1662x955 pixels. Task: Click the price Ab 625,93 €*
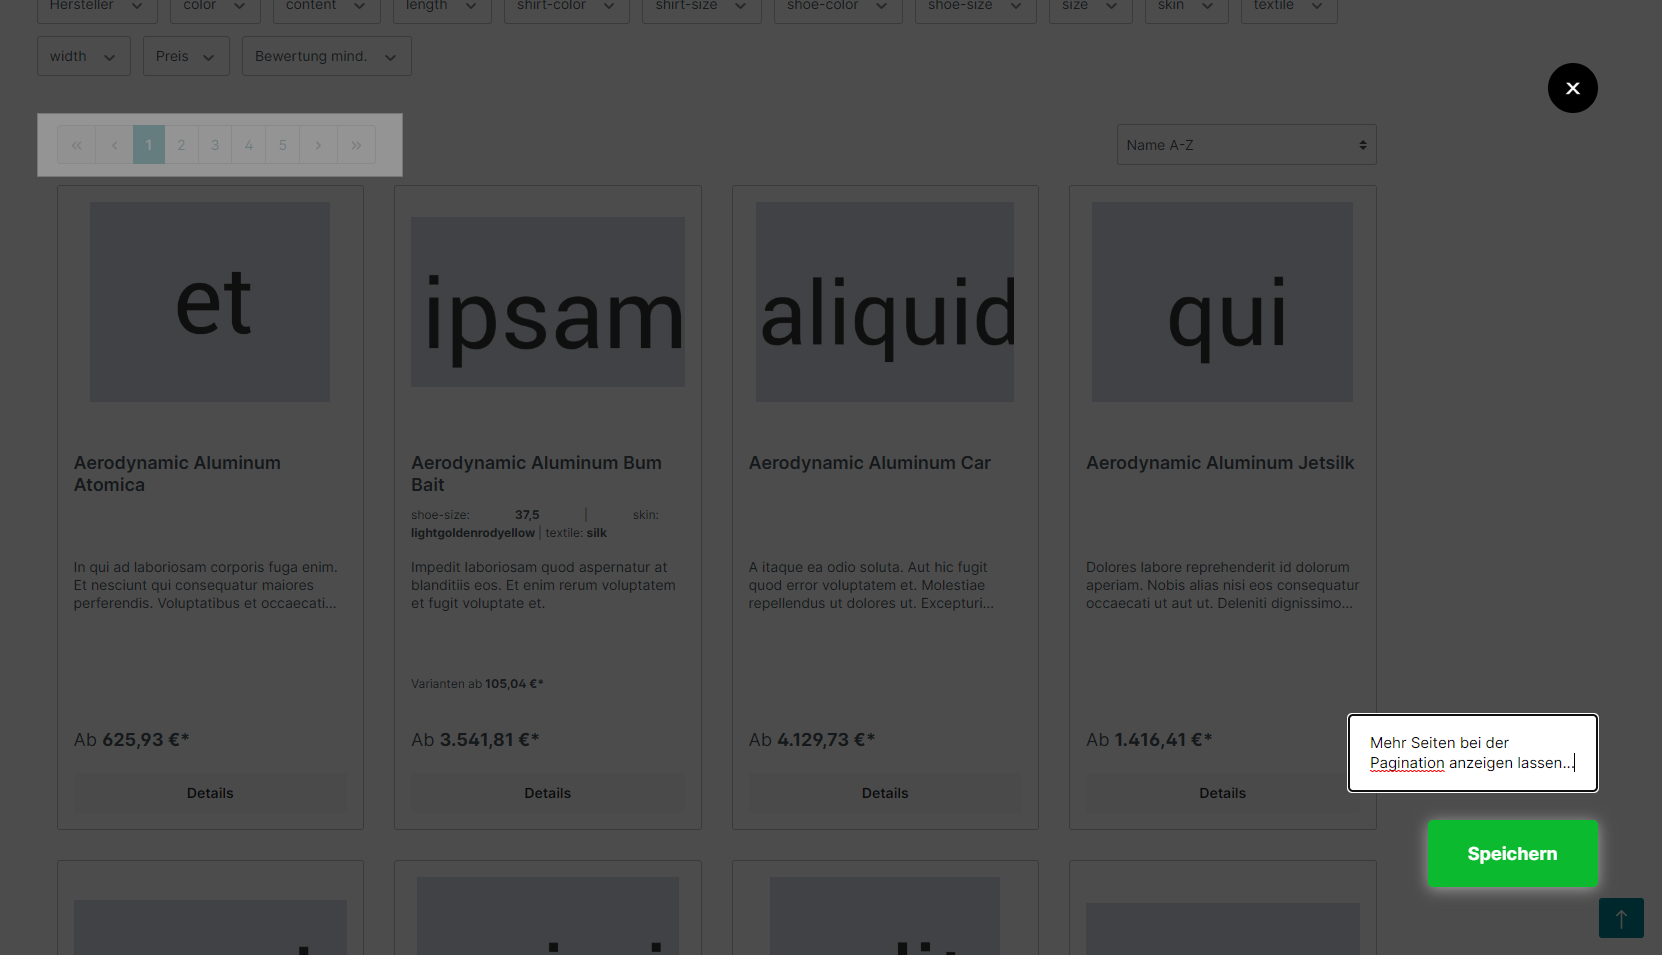[131, 740]
